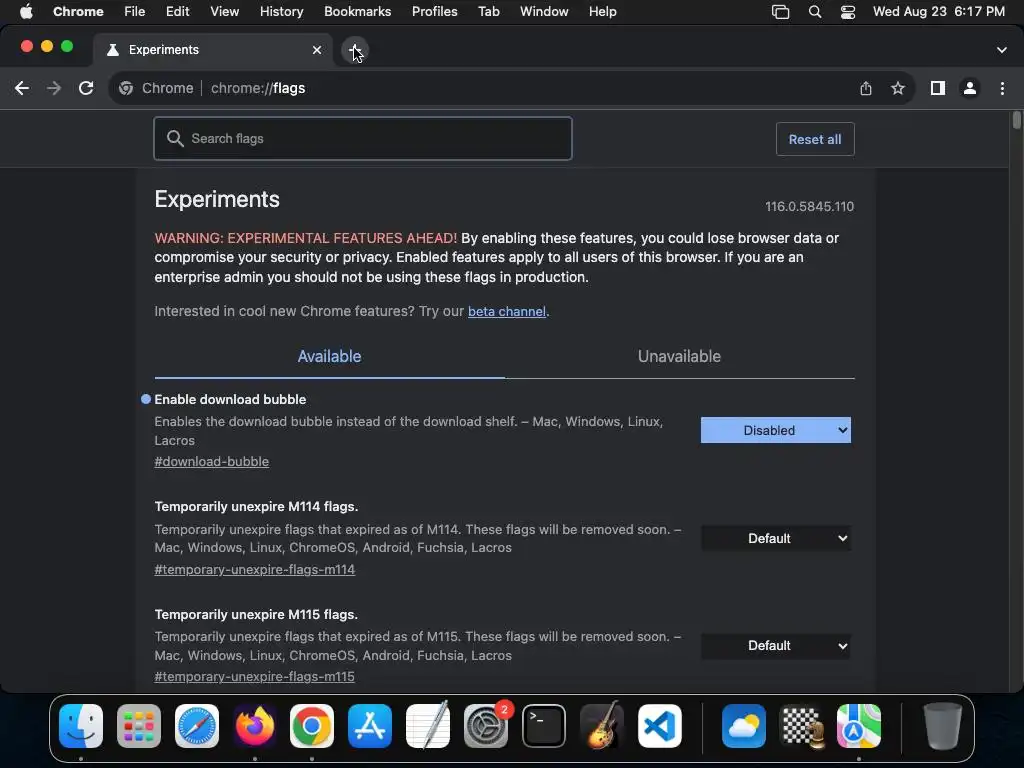Open the Trash in the Dock
The image size is (1024, 768).
[942, 726]
